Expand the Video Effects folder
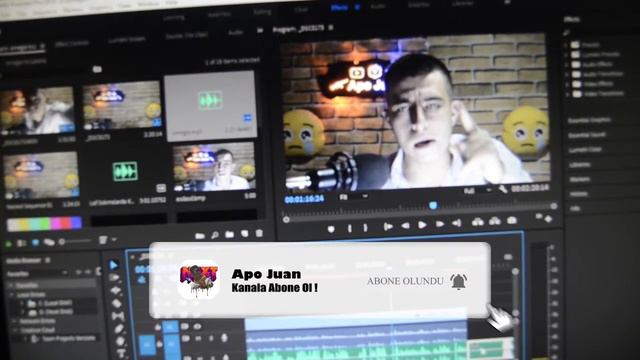Viewport: 640px width, 360px height. click(567, 84)
